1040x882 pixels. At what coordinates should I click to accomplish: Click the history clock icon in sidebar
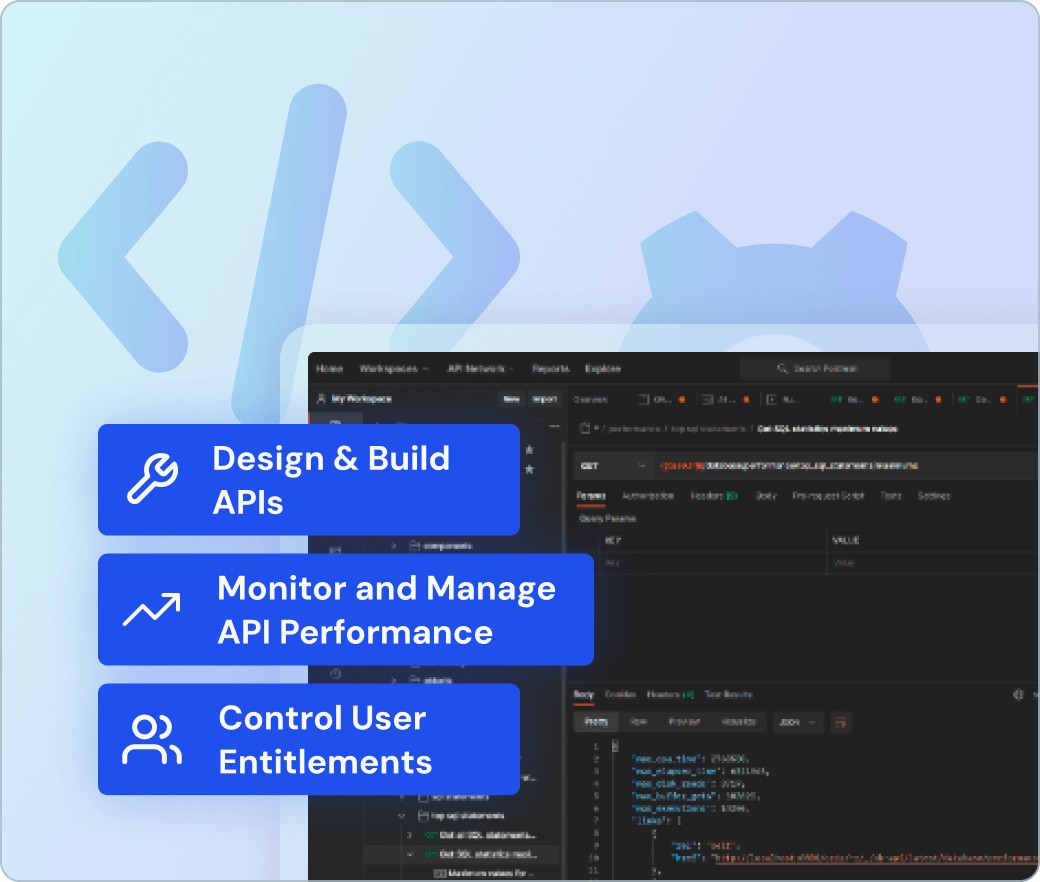point(336,674)
